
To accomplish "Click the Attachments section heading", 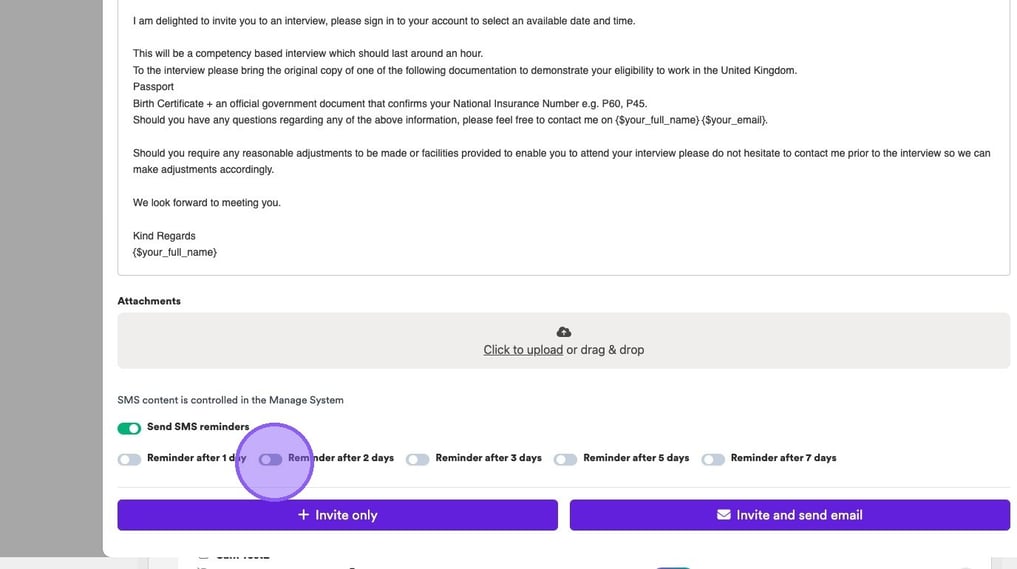I will pos(149,301).
